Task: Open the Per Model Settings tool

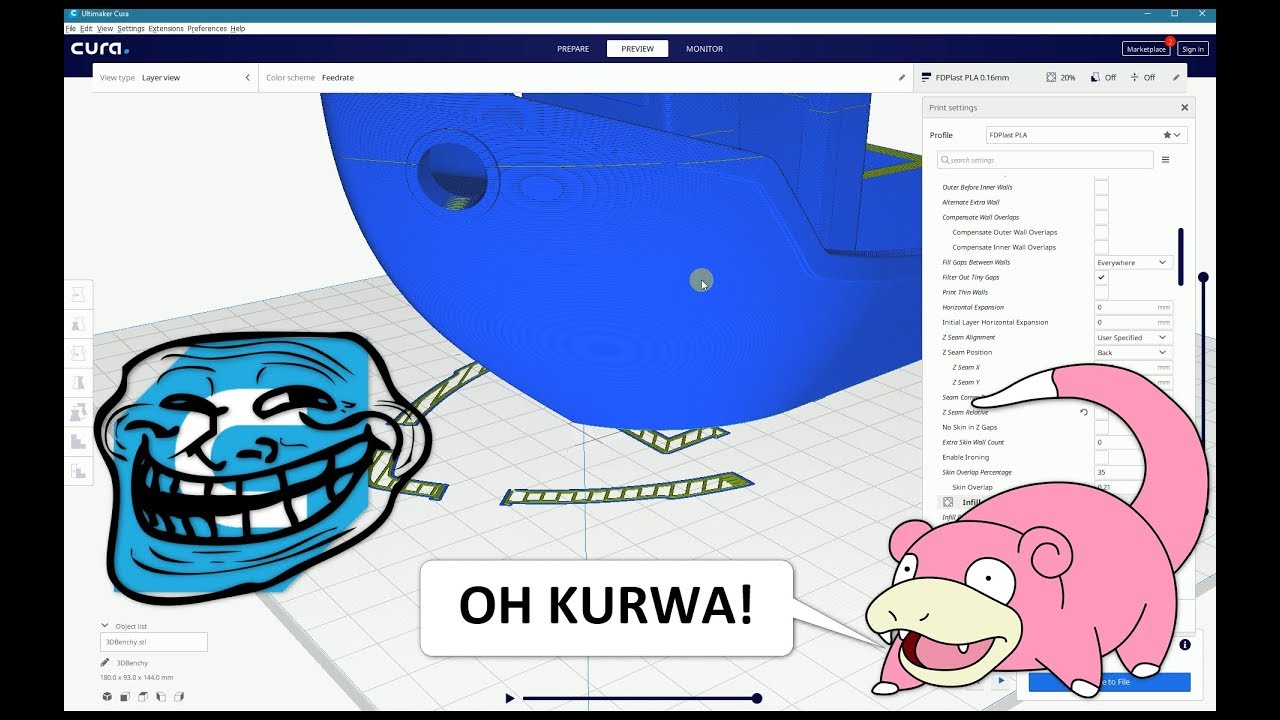Action: 79,412
